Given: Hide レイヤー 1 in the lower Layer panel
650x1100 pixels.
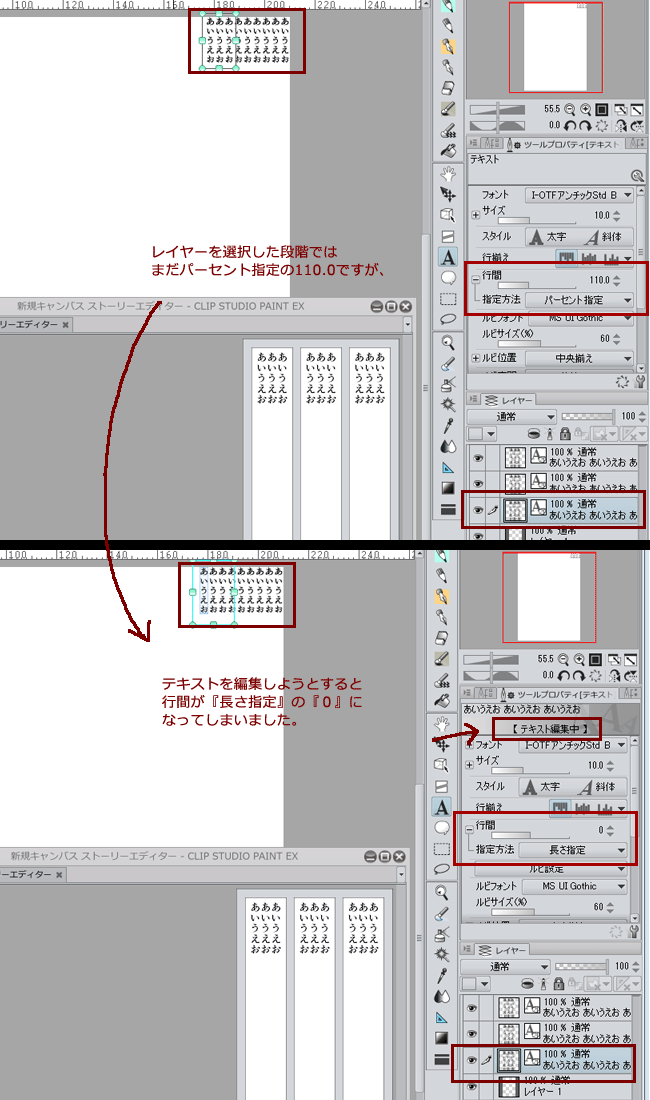Looking at the screenshot, I should (x=472, y=1086).
